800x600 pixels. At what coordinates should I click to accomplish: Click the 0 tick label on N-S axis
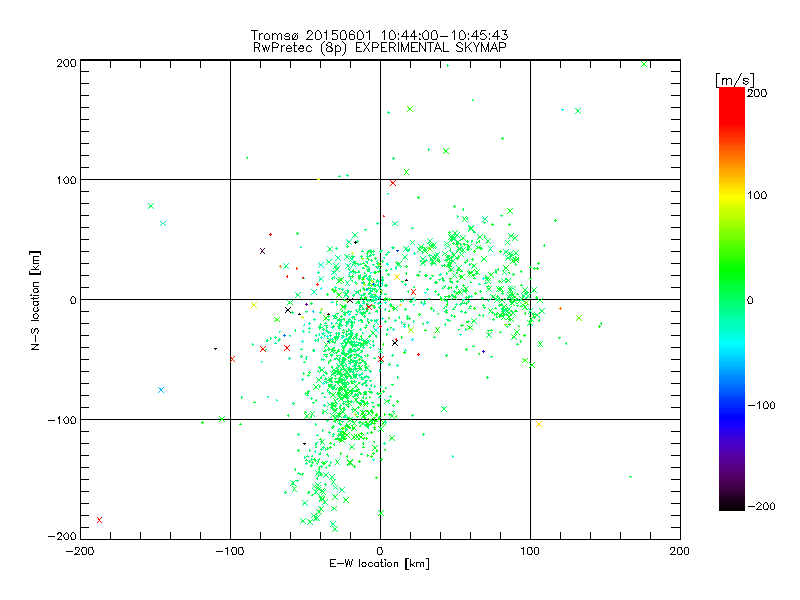[73, 300]
